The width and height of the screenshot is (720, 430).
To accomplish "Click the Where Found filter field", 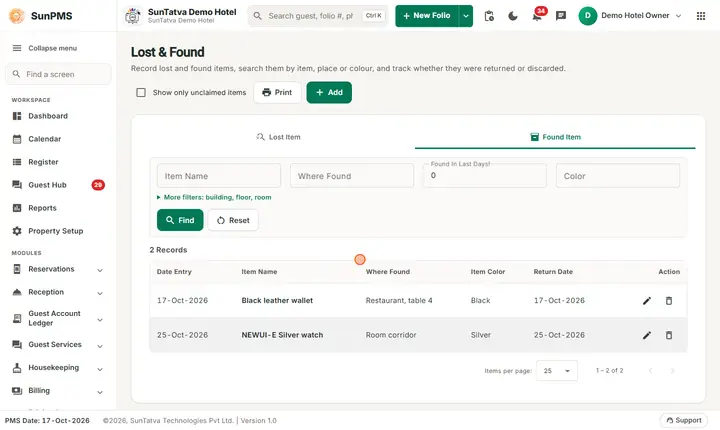I will [352, 175].
